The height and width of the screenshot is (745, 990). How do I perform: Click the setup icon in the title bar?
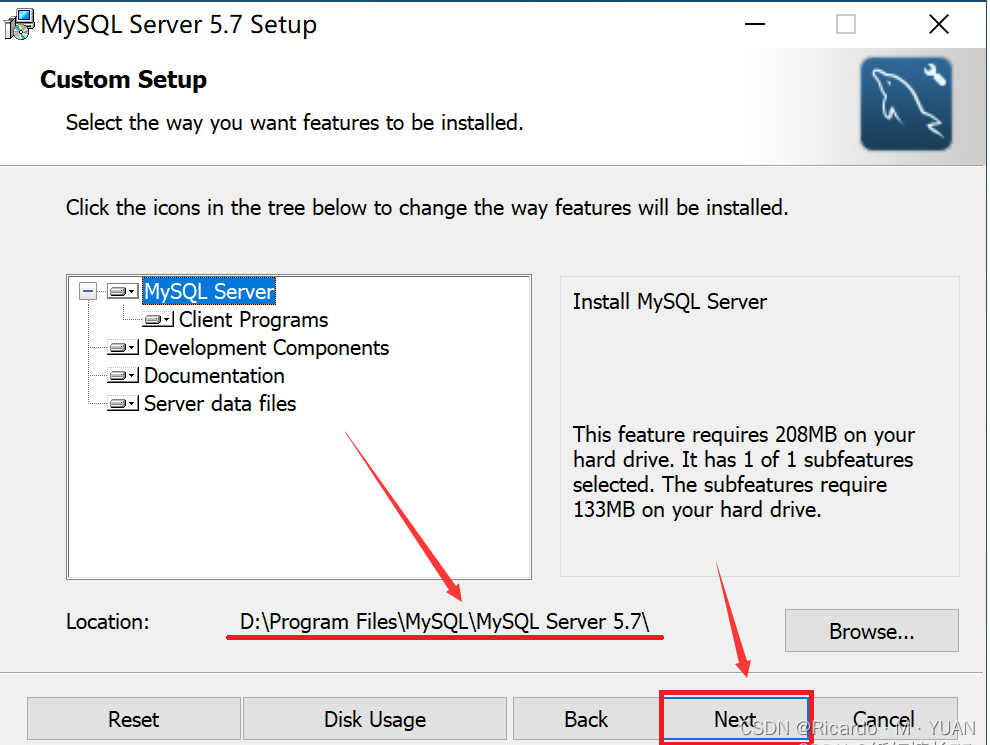tap(18, 23)
